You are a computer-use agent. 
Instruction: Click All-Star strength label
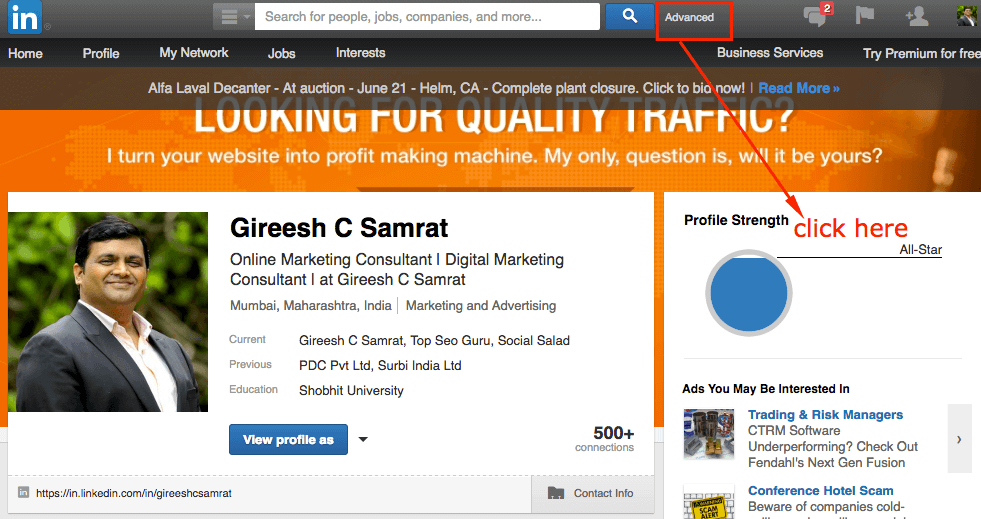(x=920, y=249)
